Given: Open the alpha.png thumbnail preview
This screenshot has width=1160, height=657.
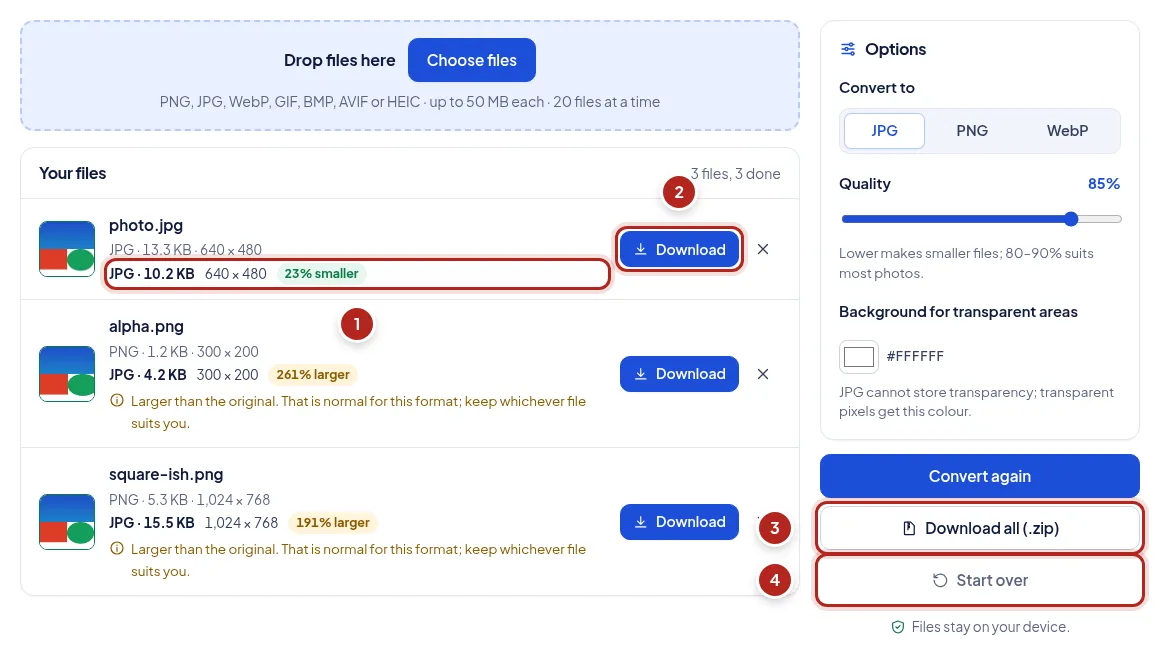Looking at the screenshot, I should [67, 374].
